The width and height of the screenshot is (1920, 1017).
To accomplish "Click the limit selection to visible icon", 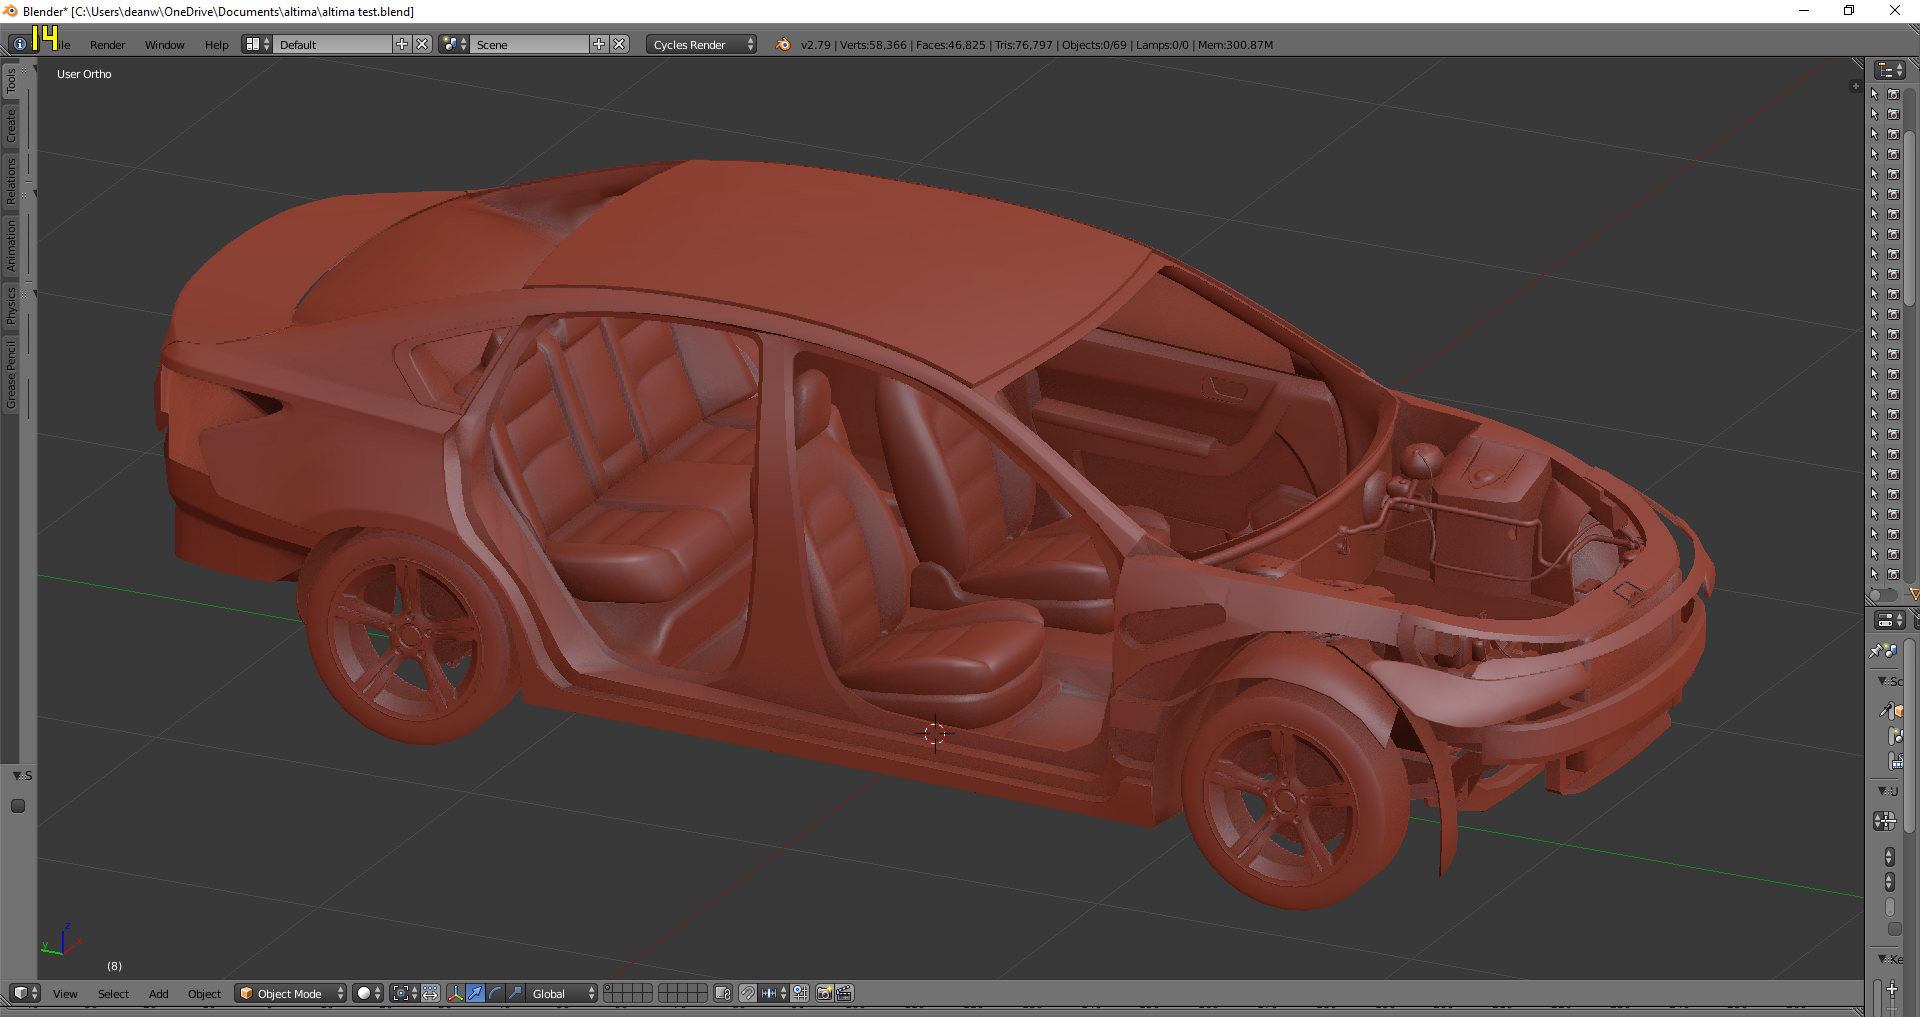I will (x=430, y=993).
